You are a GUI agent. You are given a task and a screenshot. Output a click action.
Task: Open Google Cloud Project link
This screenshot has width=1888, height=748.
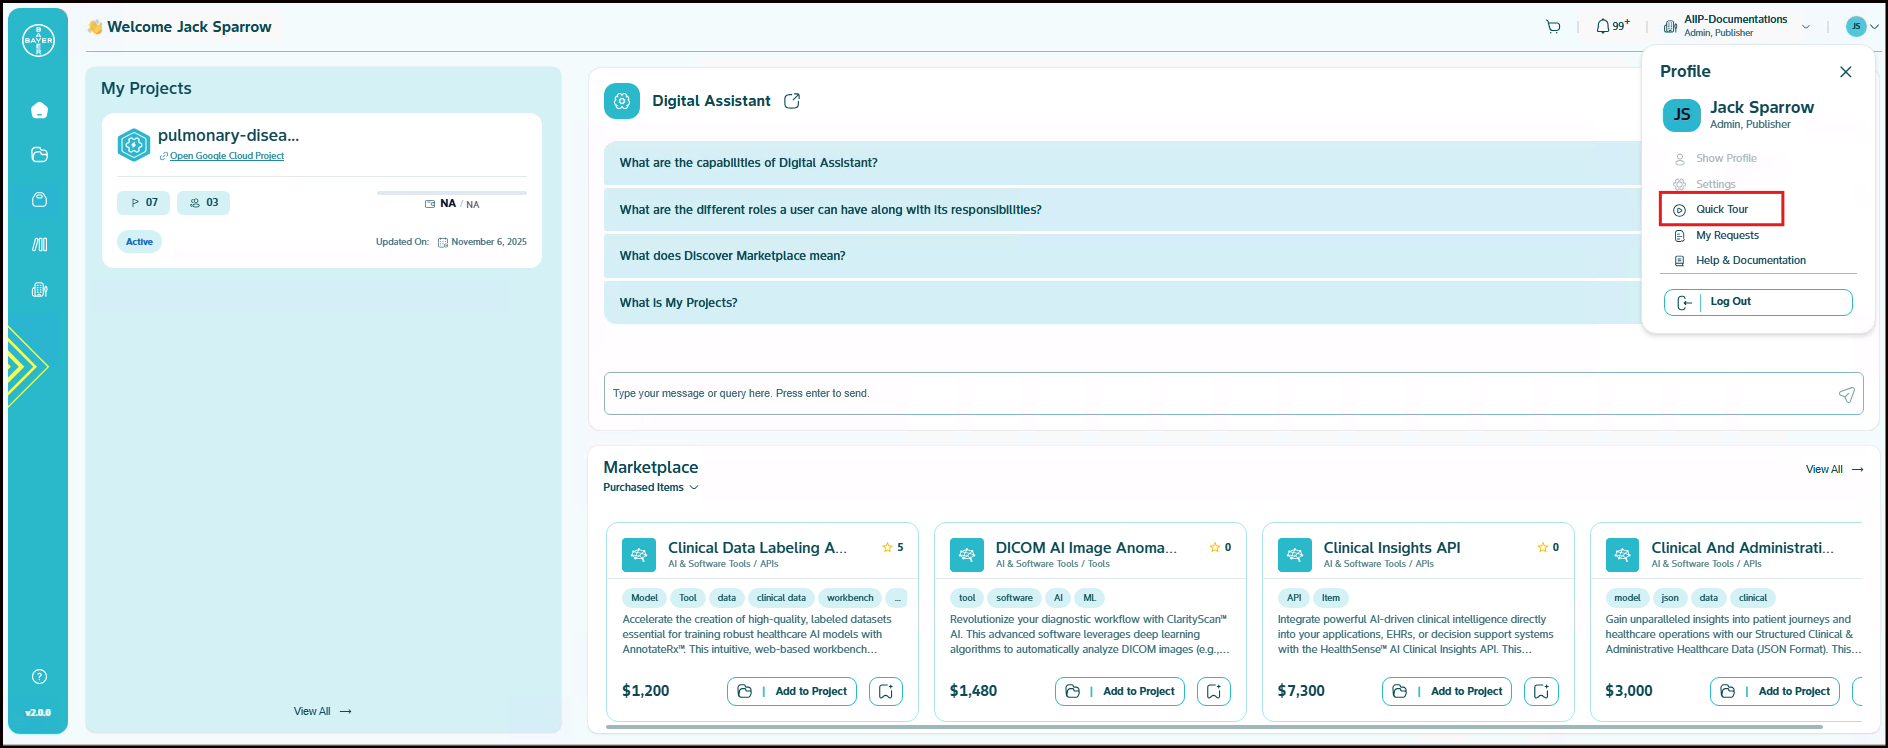226,156
